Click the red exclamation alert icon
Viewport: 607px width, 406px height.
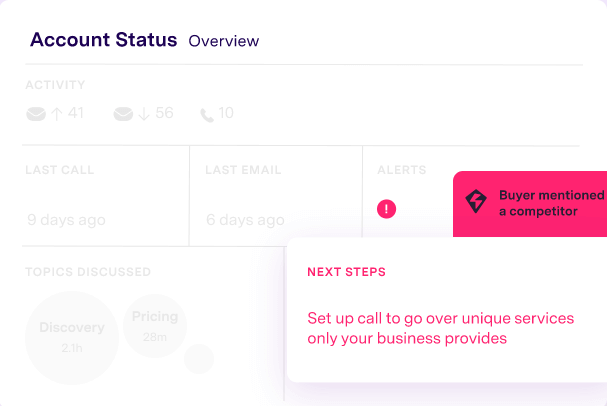pos(386,209)
